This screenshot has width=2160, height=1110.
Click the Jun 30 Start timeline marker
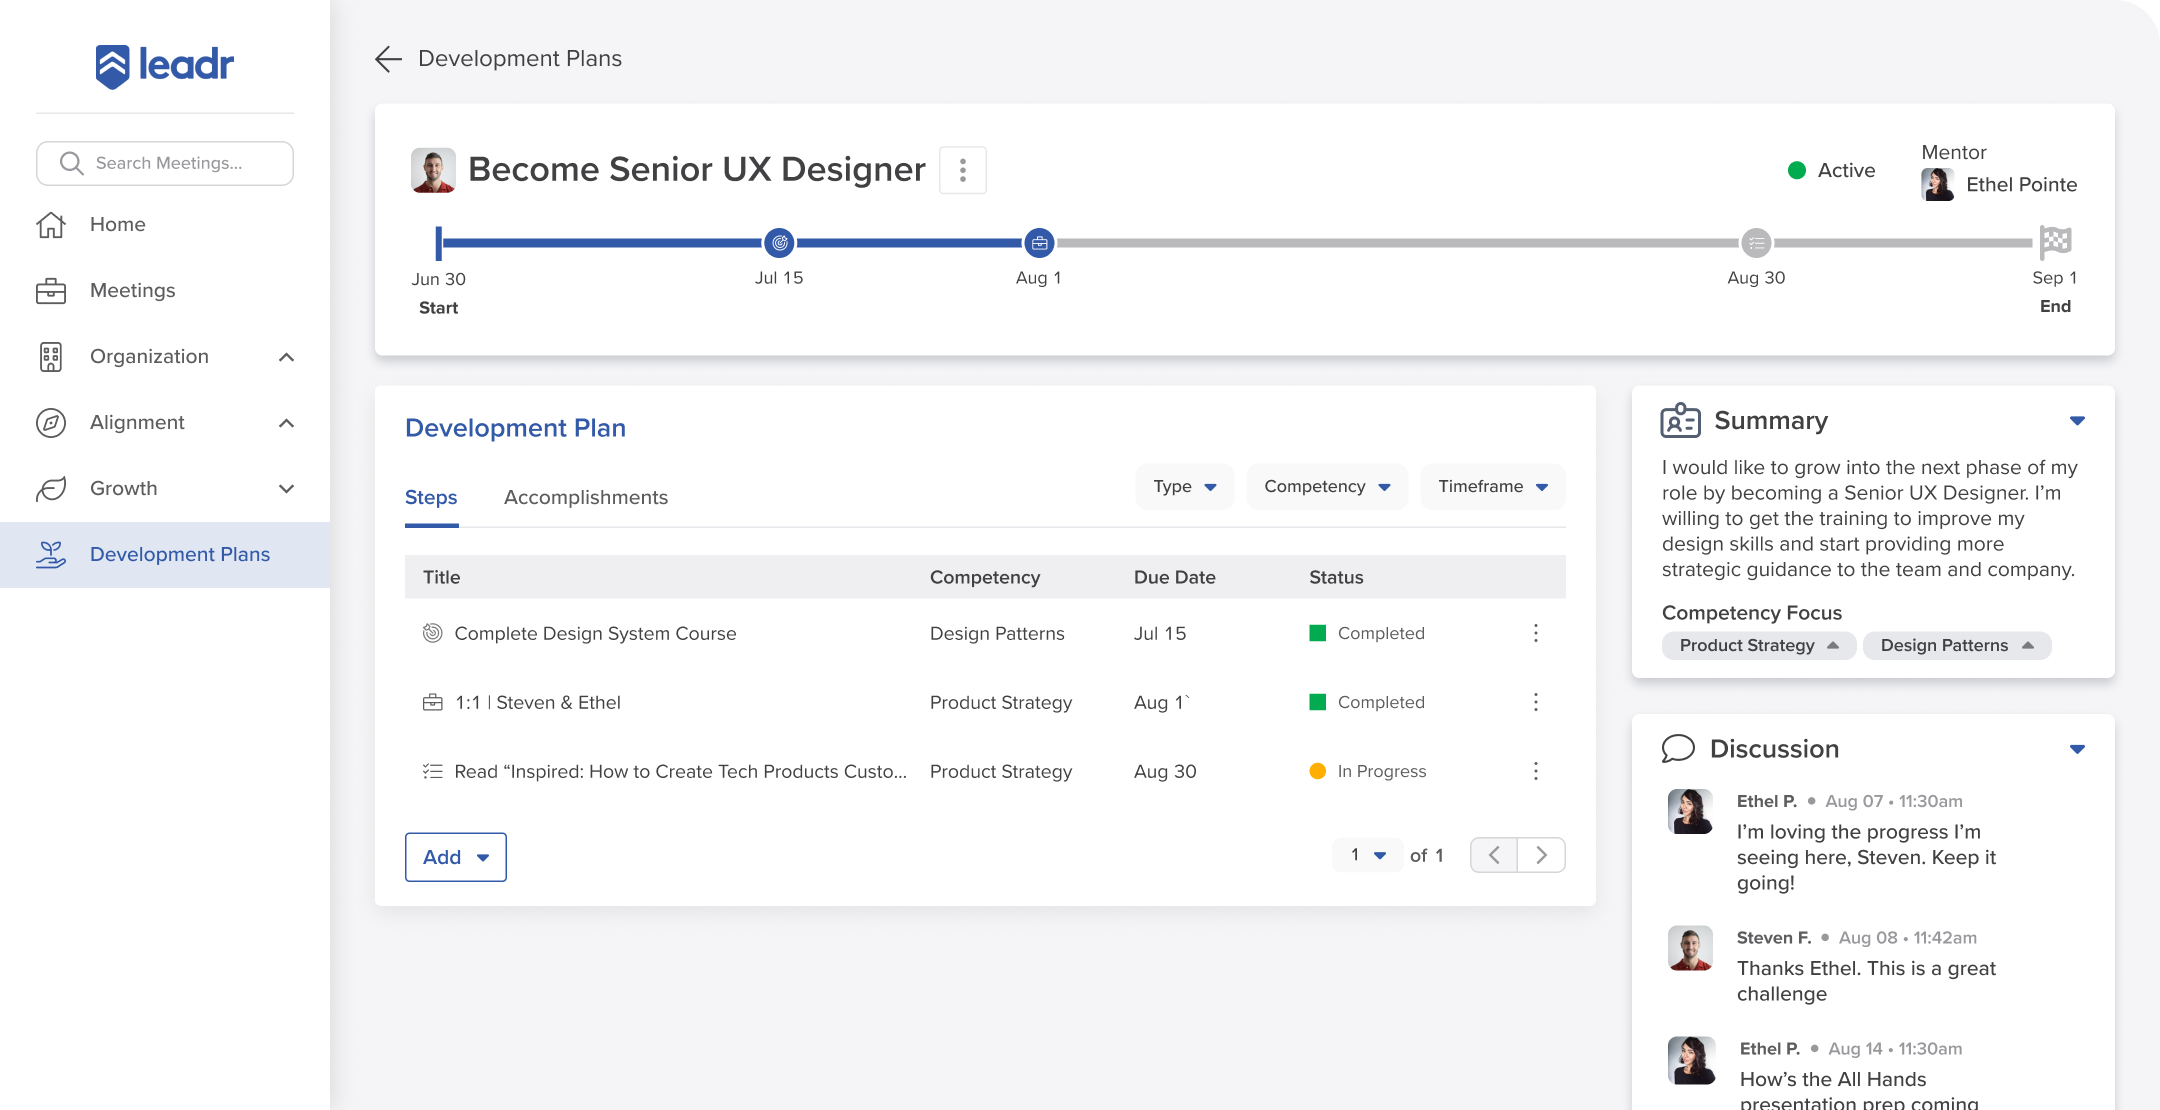coord(438,243)
